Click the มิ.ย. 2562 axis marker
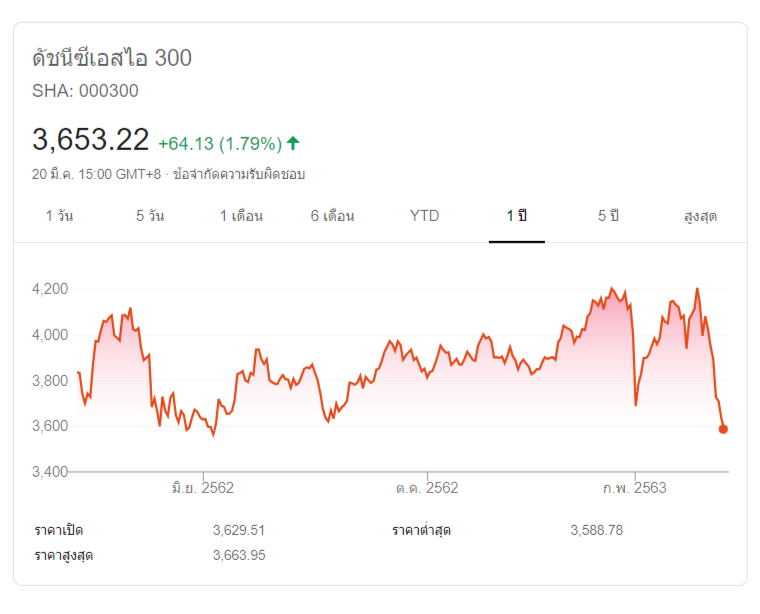The height and width of the screenshot is (614, 760). (x=202, y=488)
